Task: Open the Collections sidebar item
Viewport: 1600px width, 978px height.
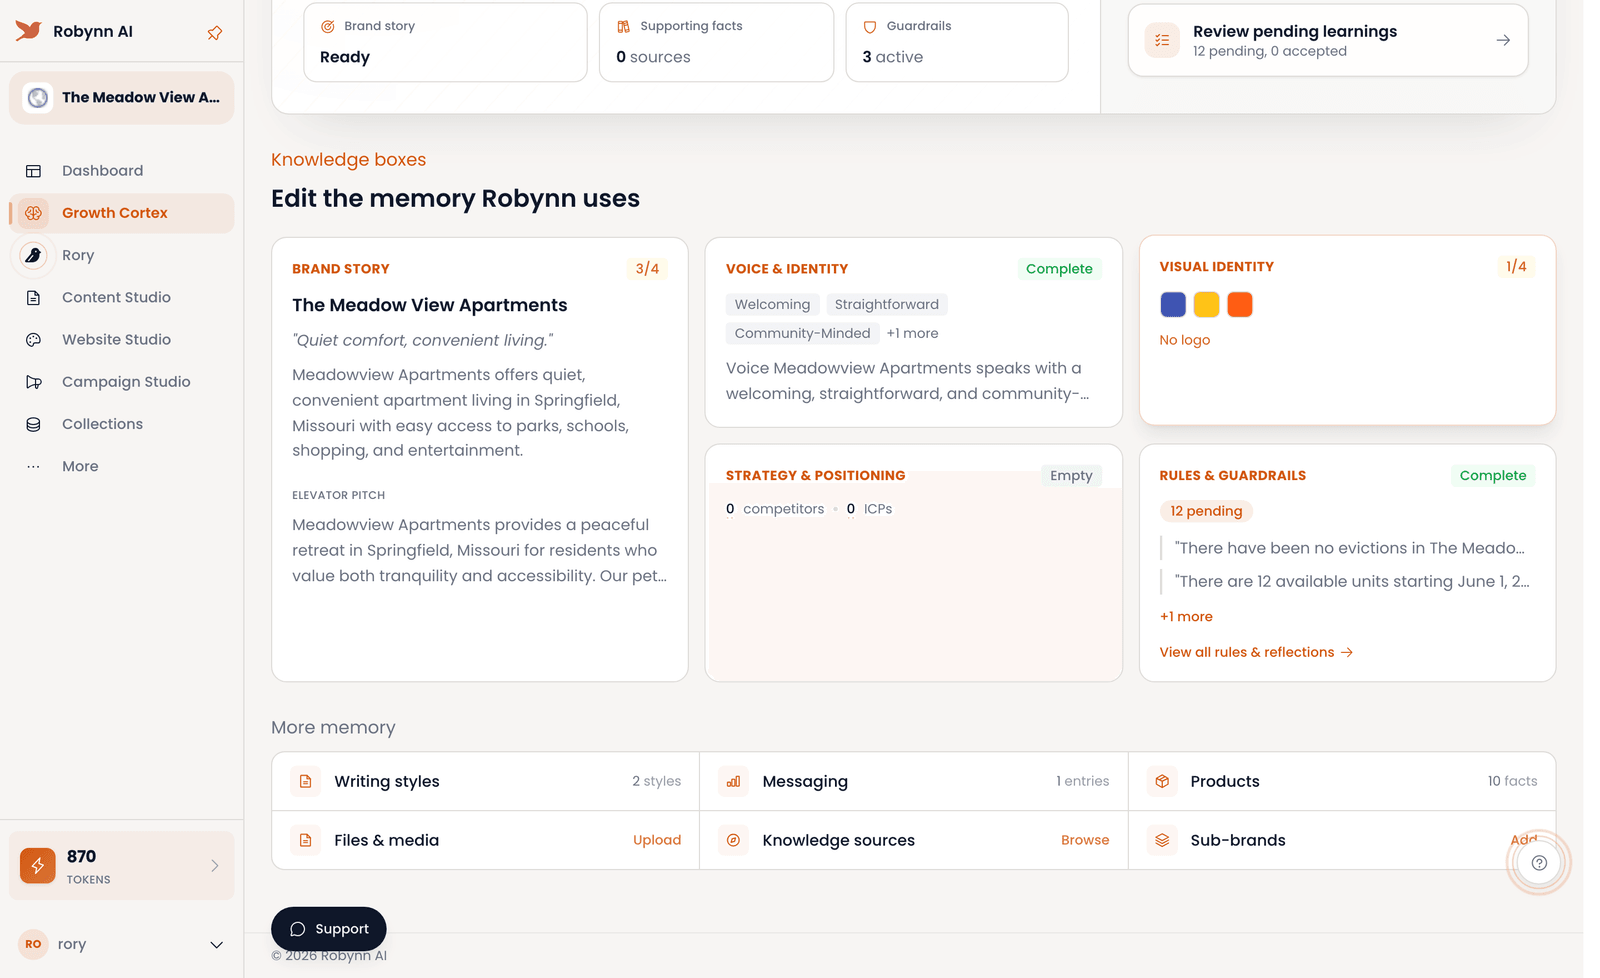Action: [x=122, y=424]
